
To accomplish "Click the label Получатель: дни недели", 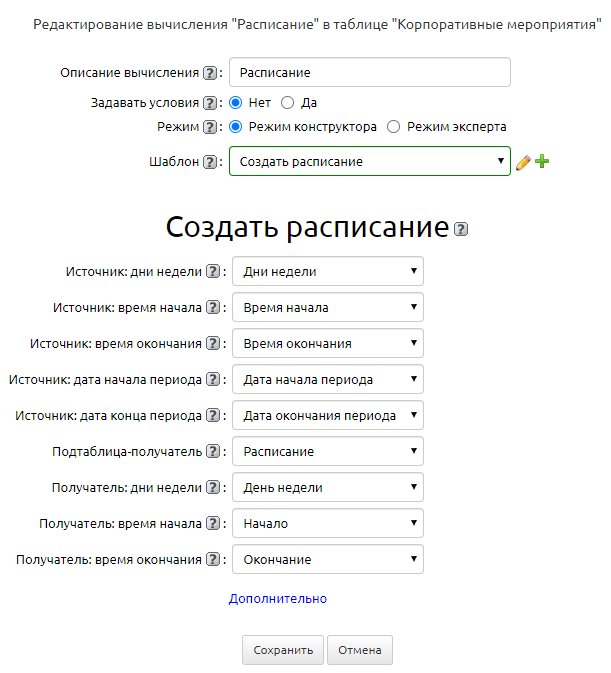I will coord(127,488).
